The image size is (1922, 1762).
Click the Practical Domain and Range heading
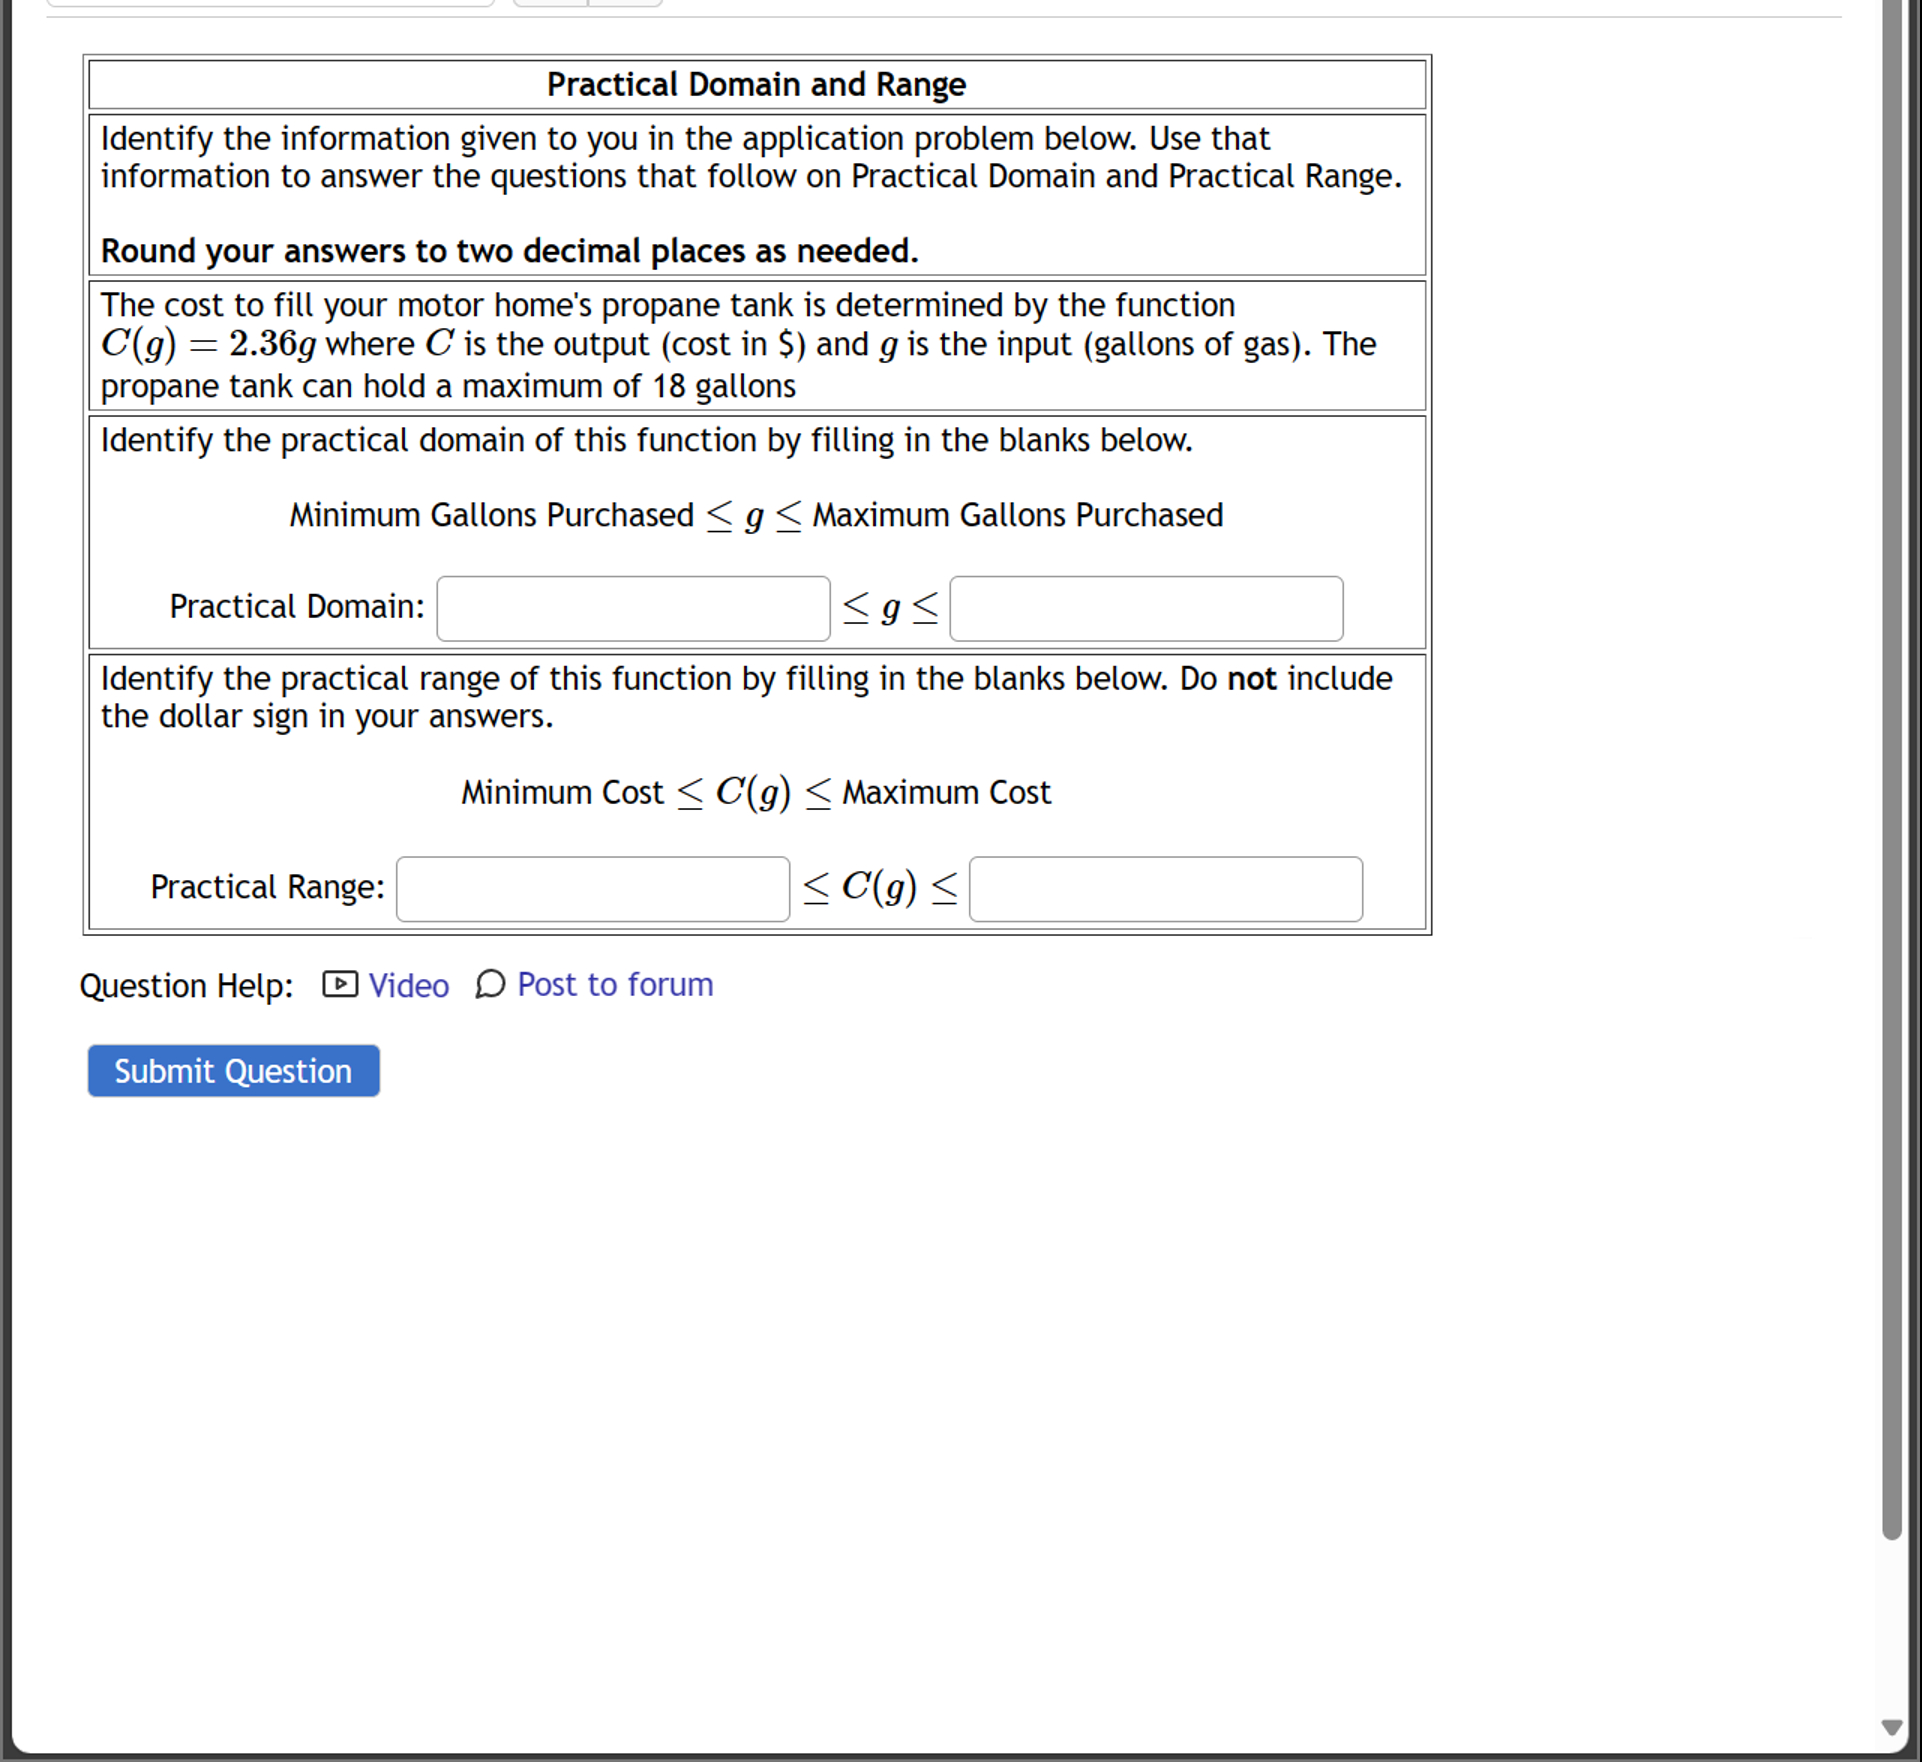[x=756, y=85]
